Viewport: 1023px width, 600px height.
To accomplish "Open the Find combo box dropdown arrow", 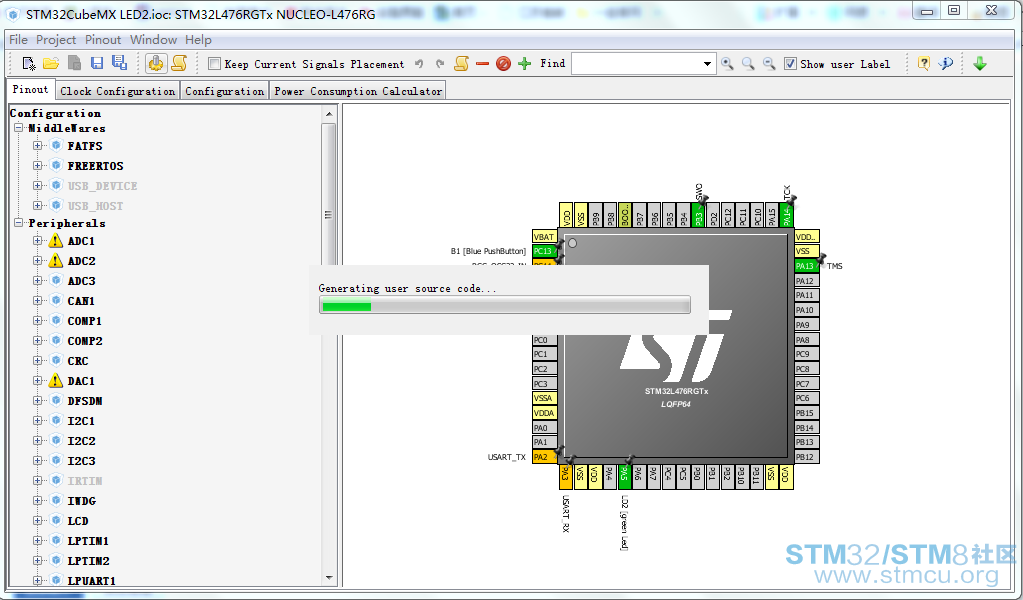I will click(707, 64).
